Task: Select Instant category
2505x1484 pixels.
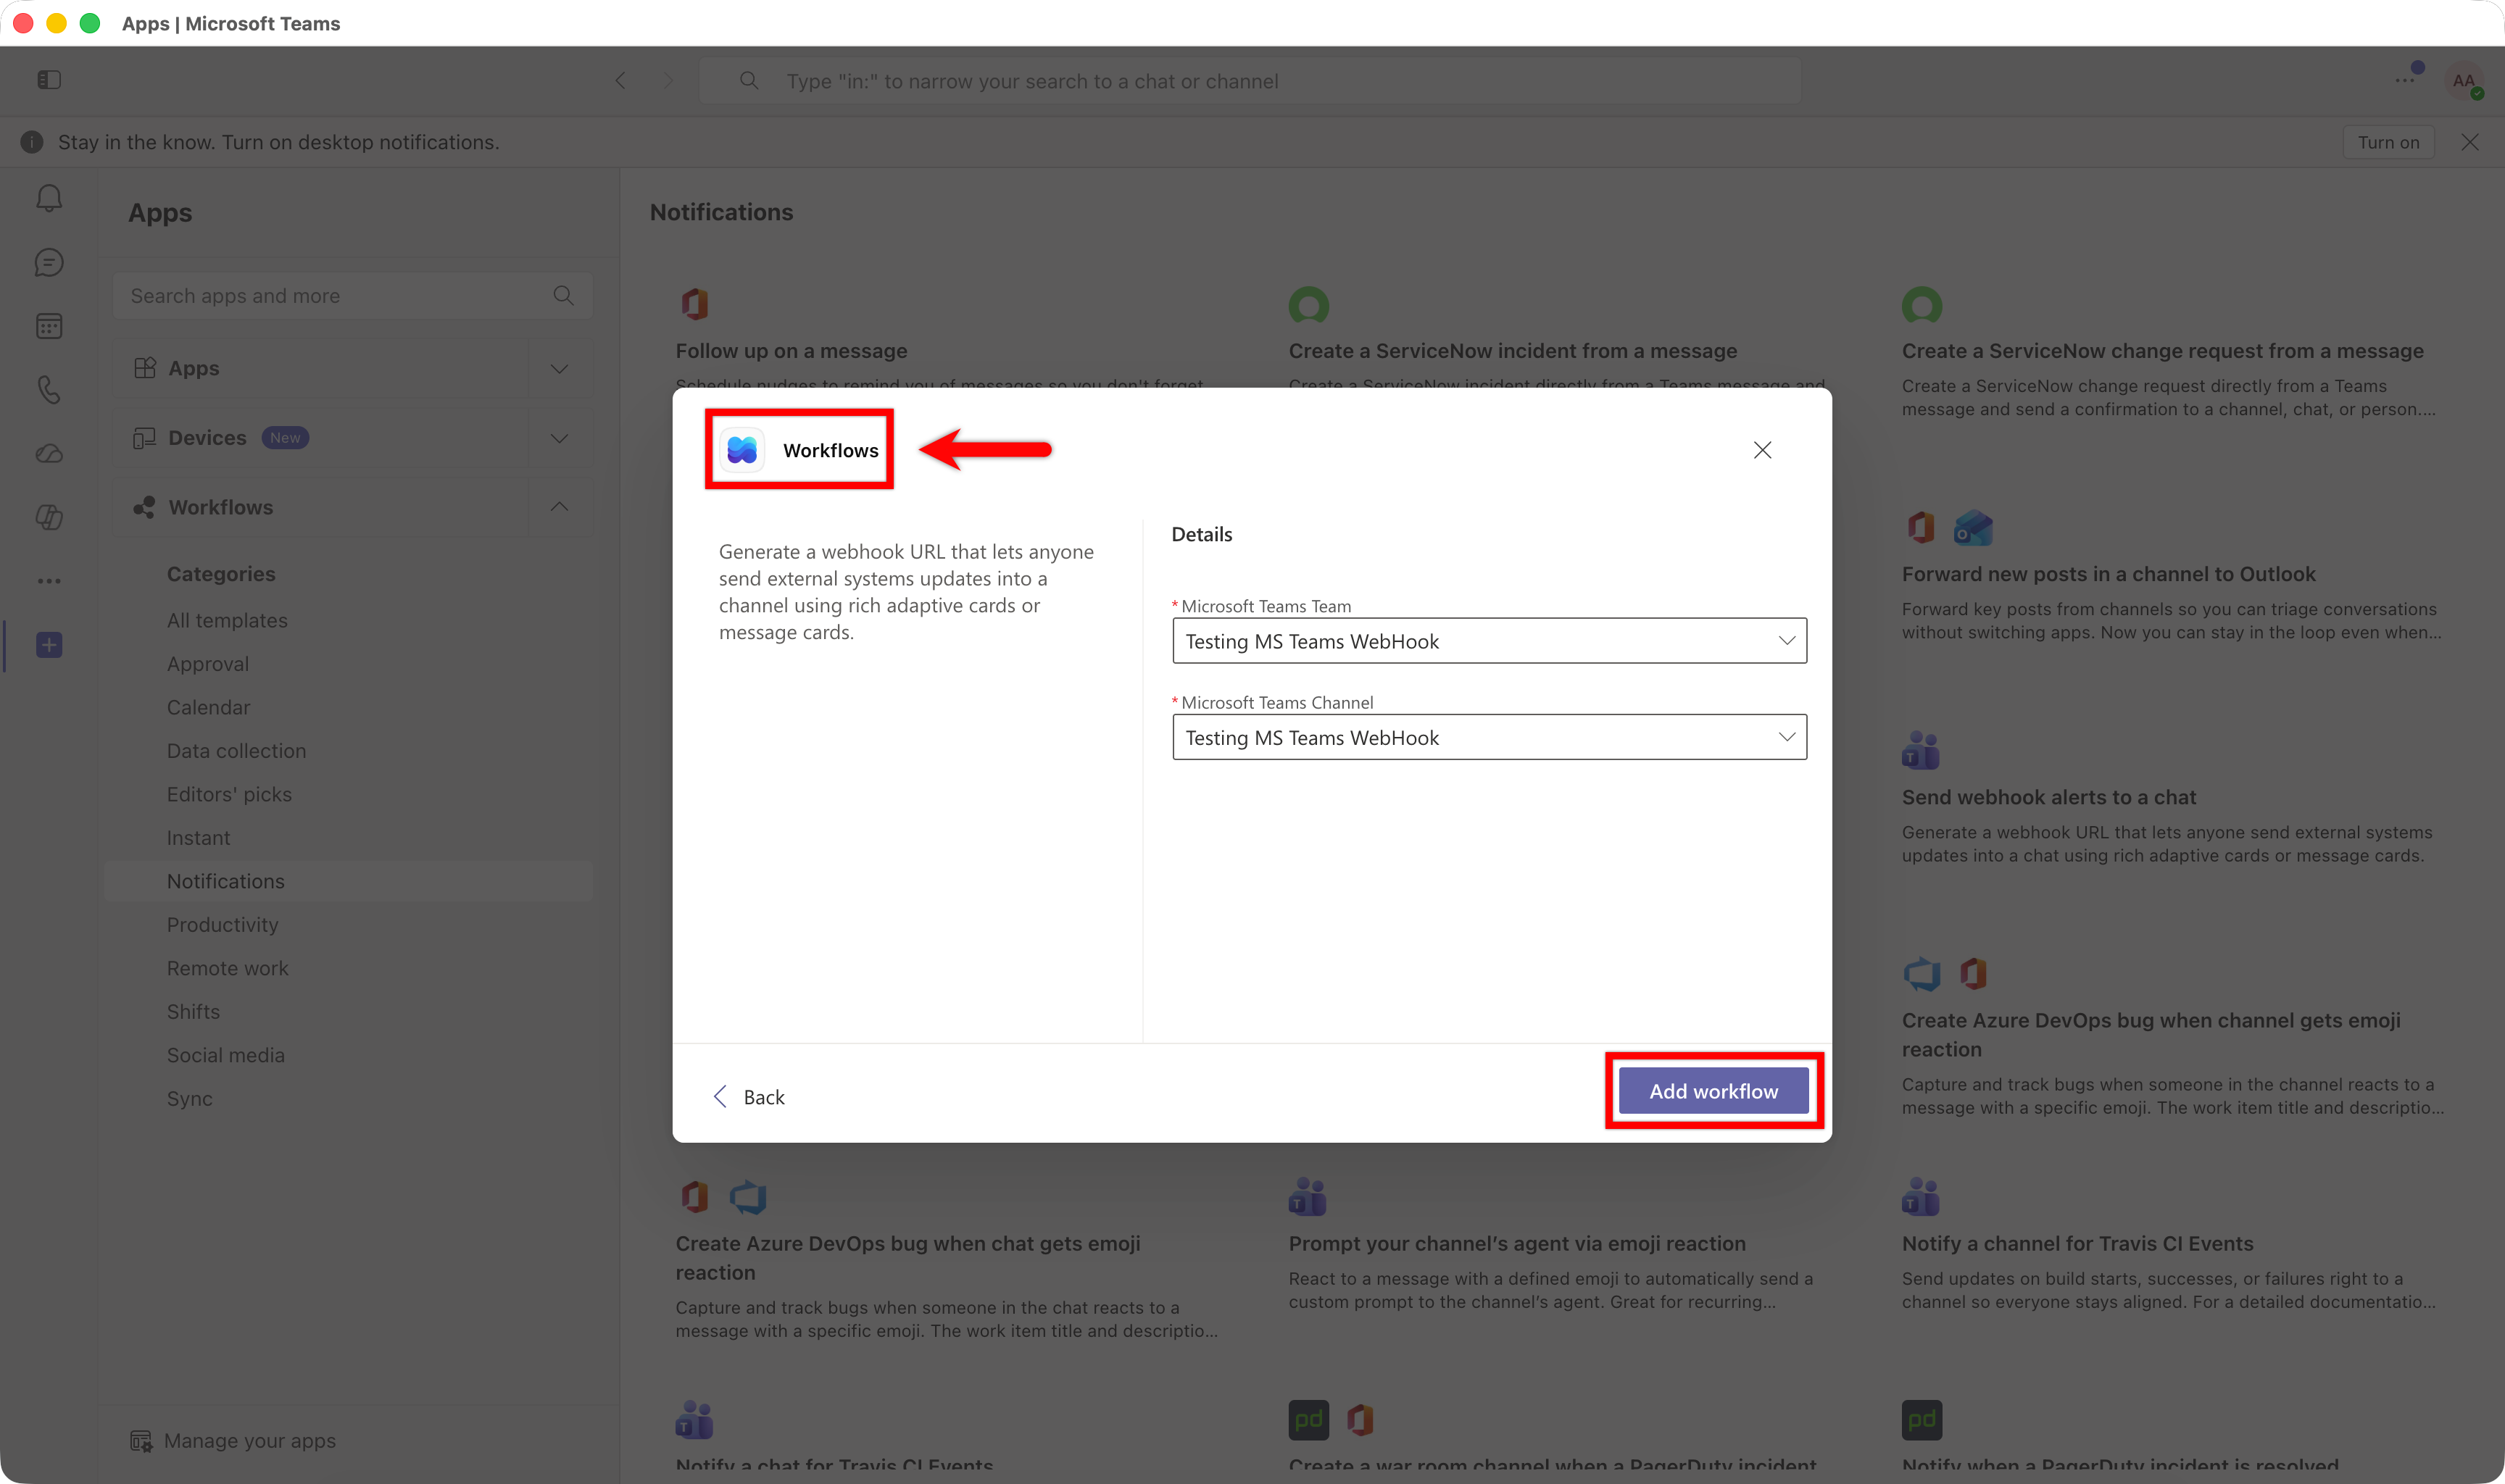Action: 198,838
